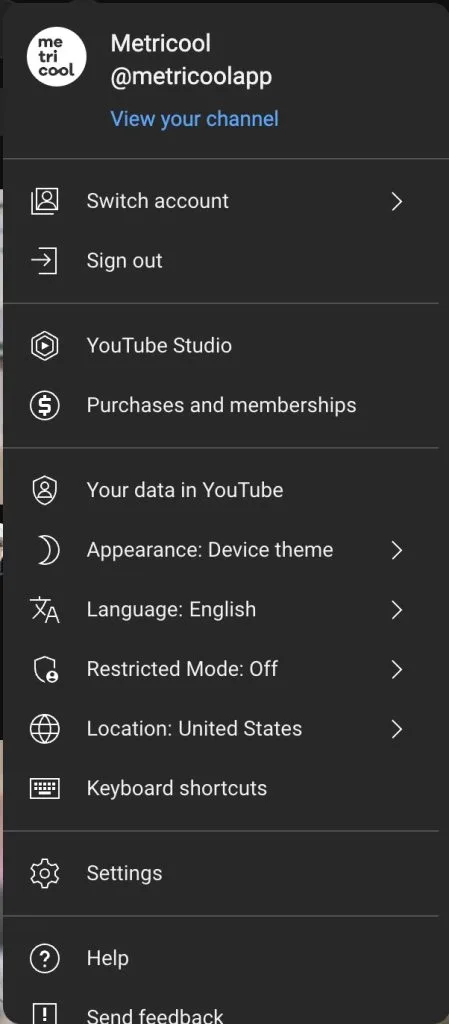Click the Help question mark icon

click(x=45, y=959)
